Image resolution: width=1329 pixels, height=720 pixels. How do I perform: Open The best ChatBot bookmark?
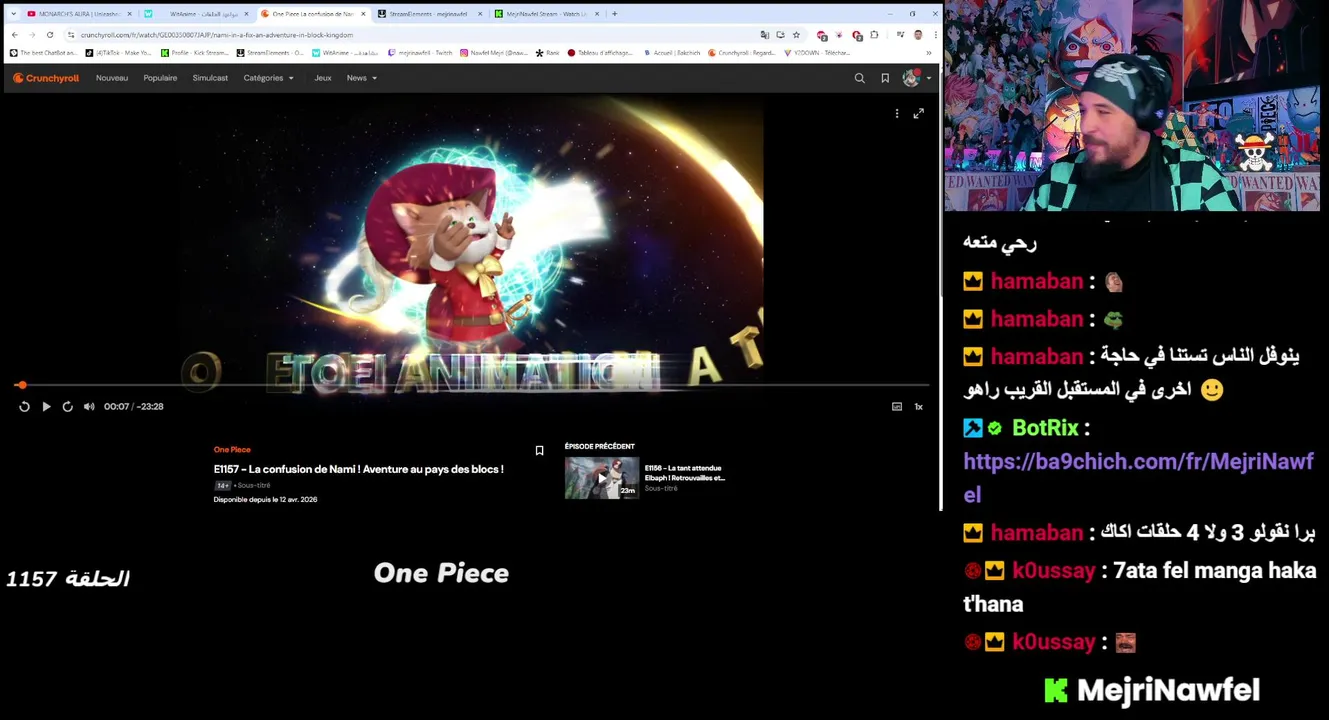coord(43,53)
